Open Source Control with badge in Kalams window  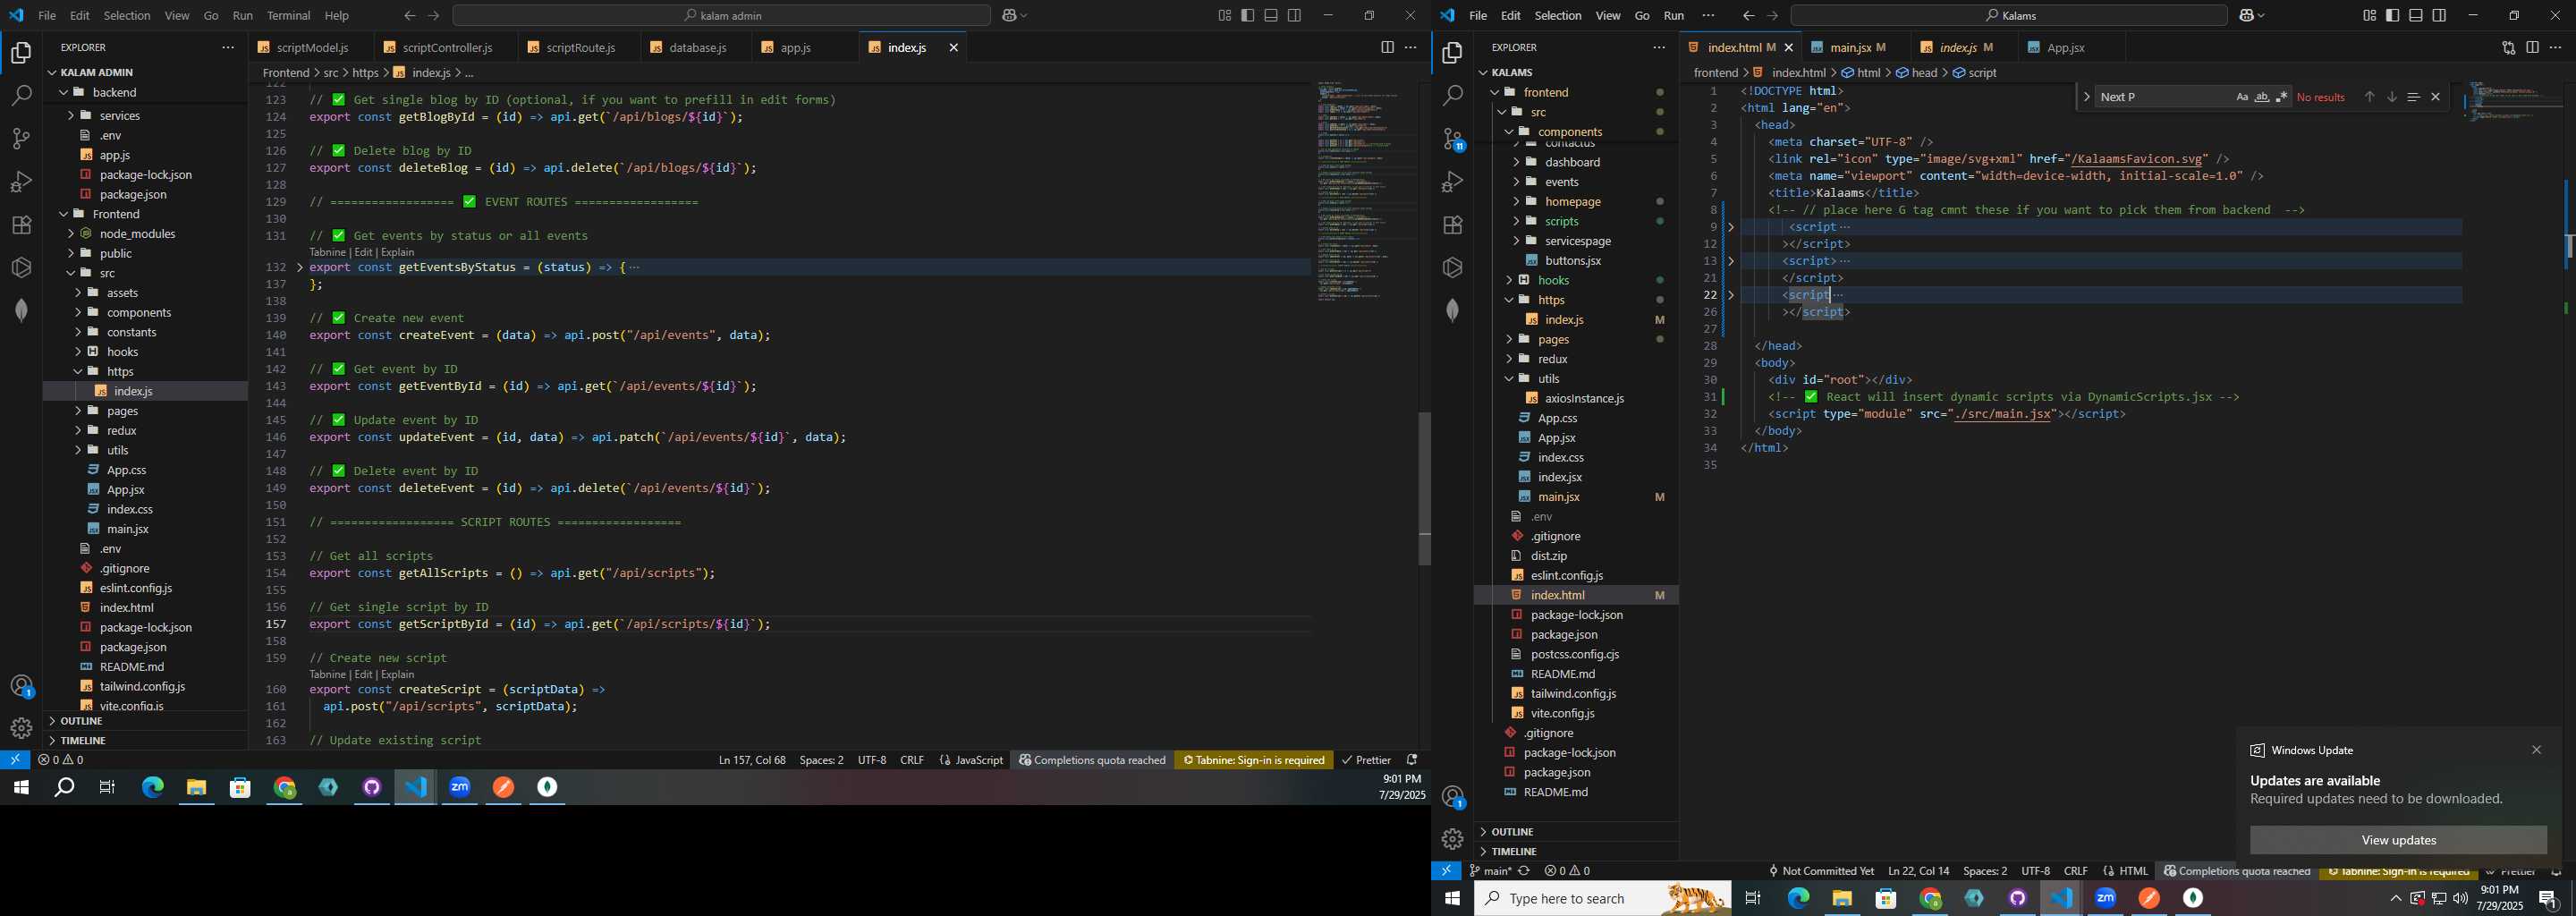click(1453, 139)
